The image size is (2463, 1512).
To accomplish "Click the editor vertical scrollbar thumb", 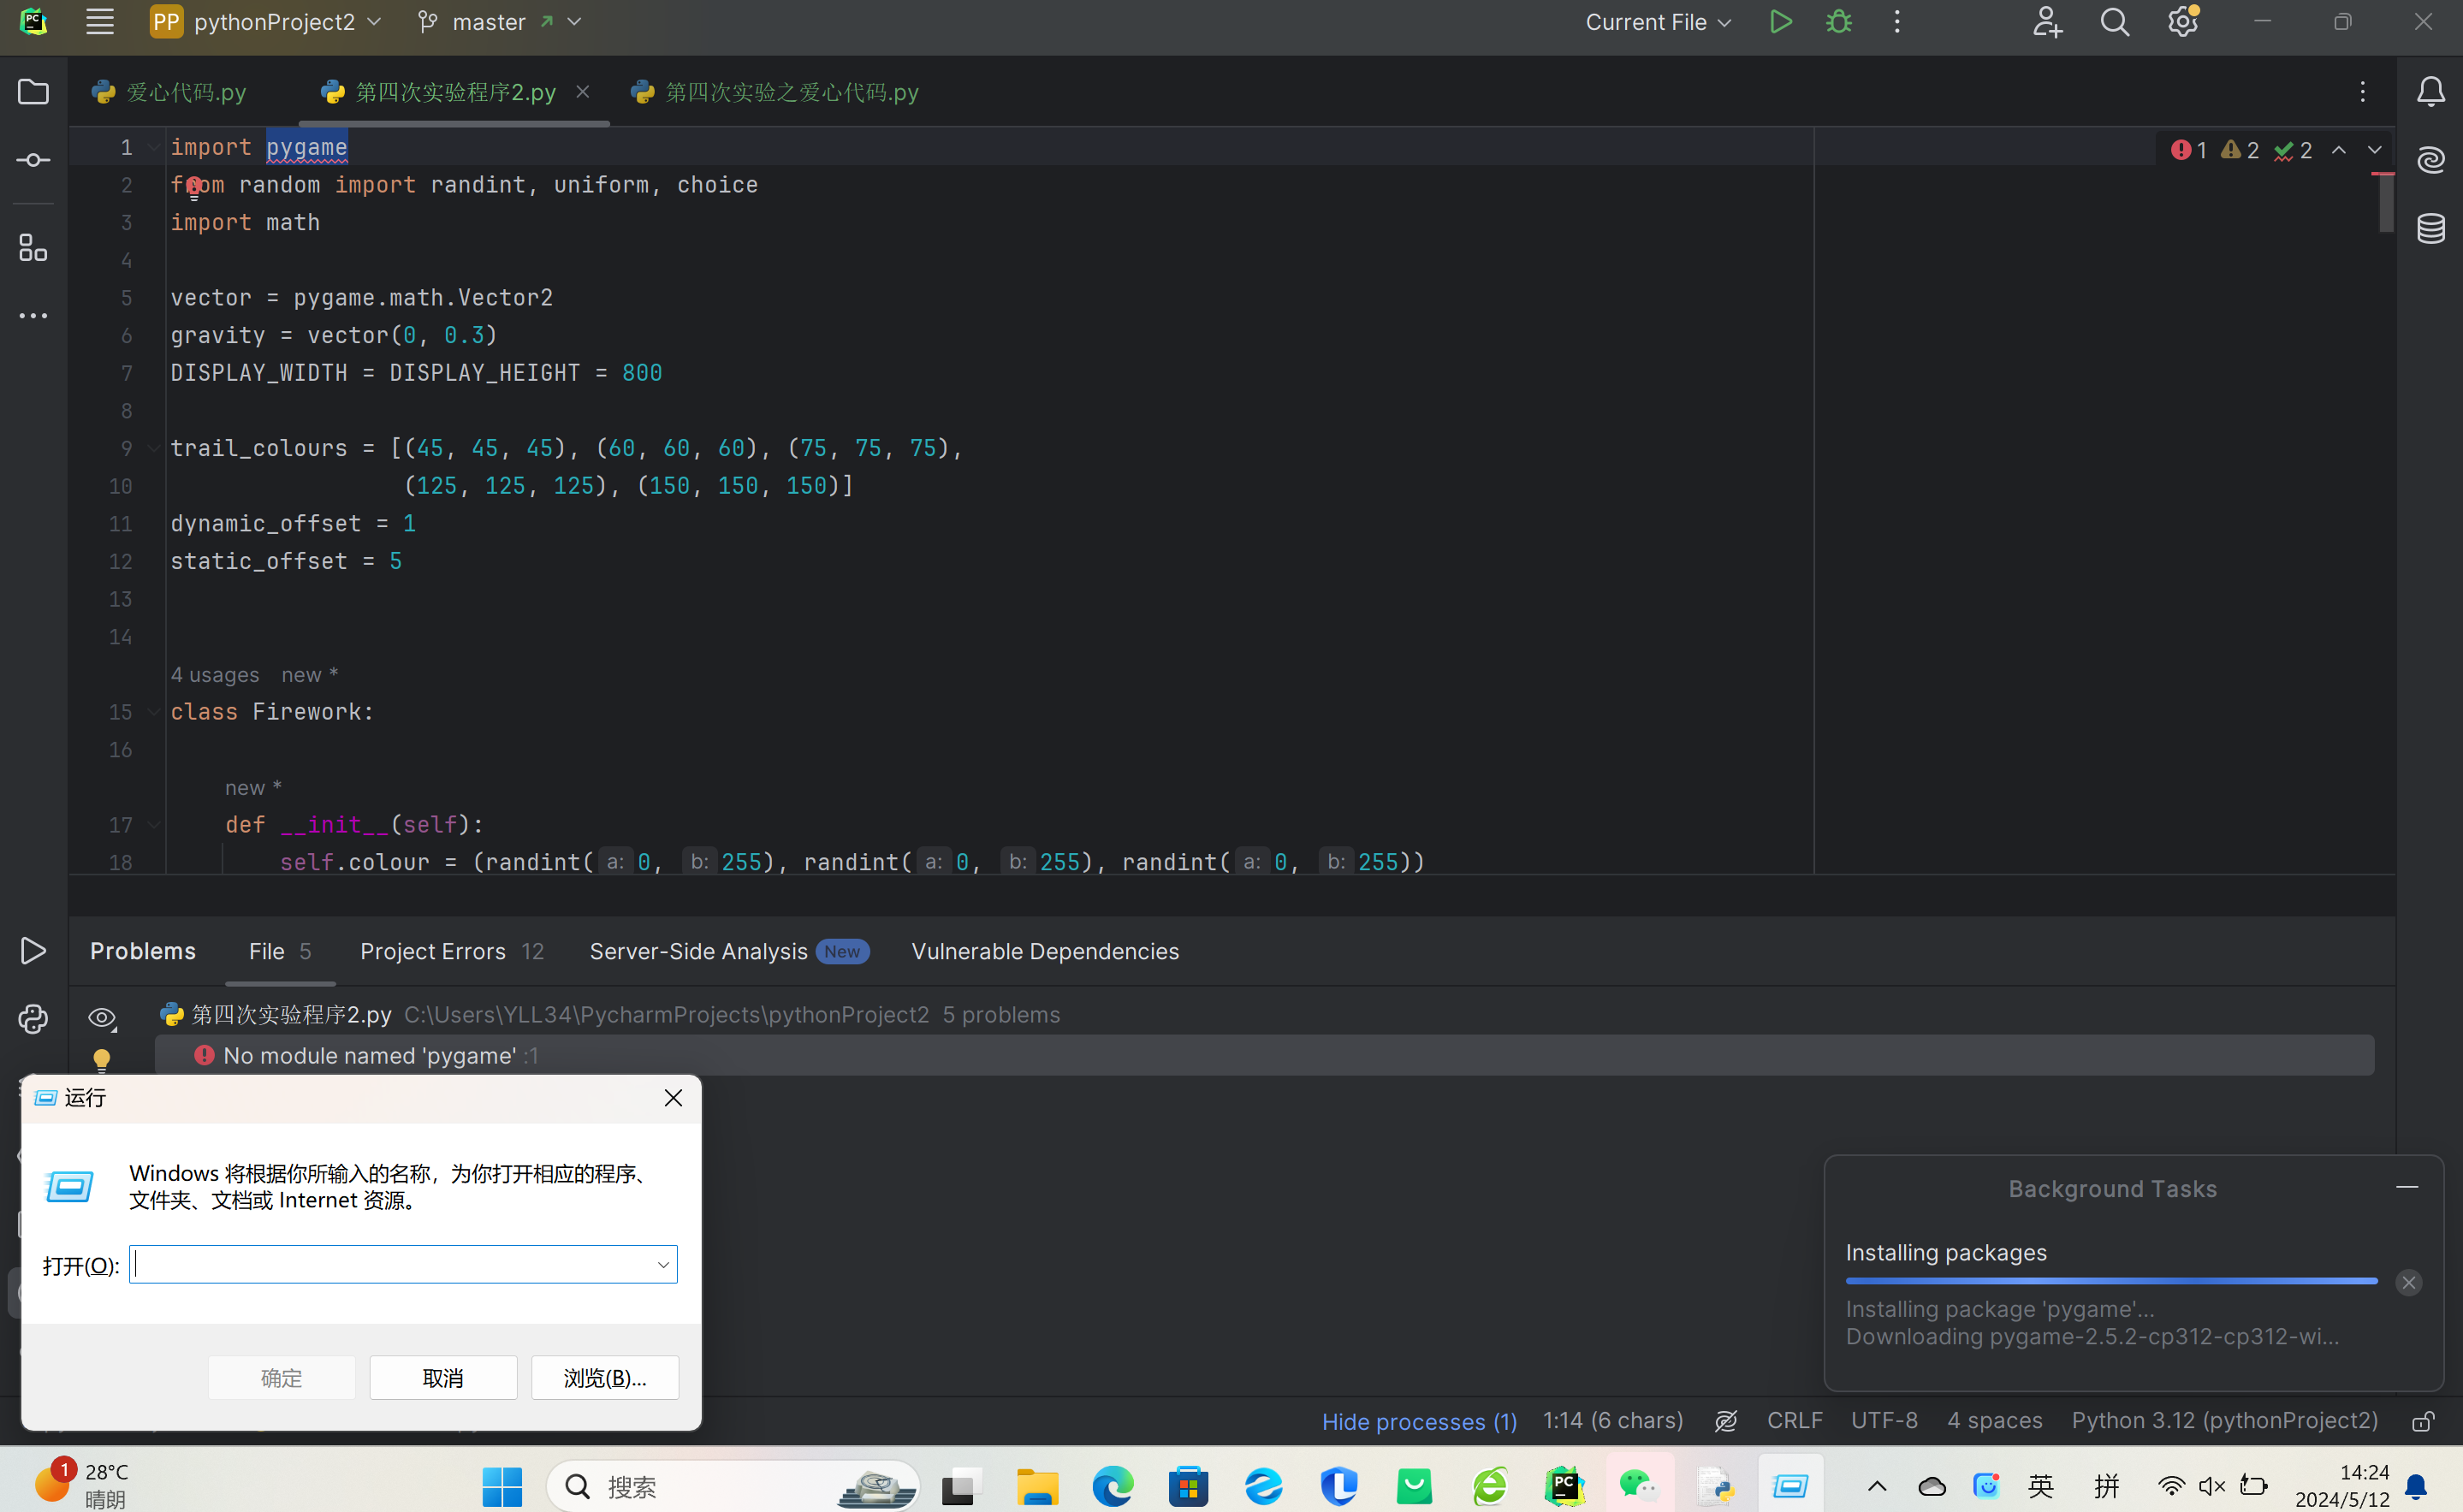I will (2386, 203).
